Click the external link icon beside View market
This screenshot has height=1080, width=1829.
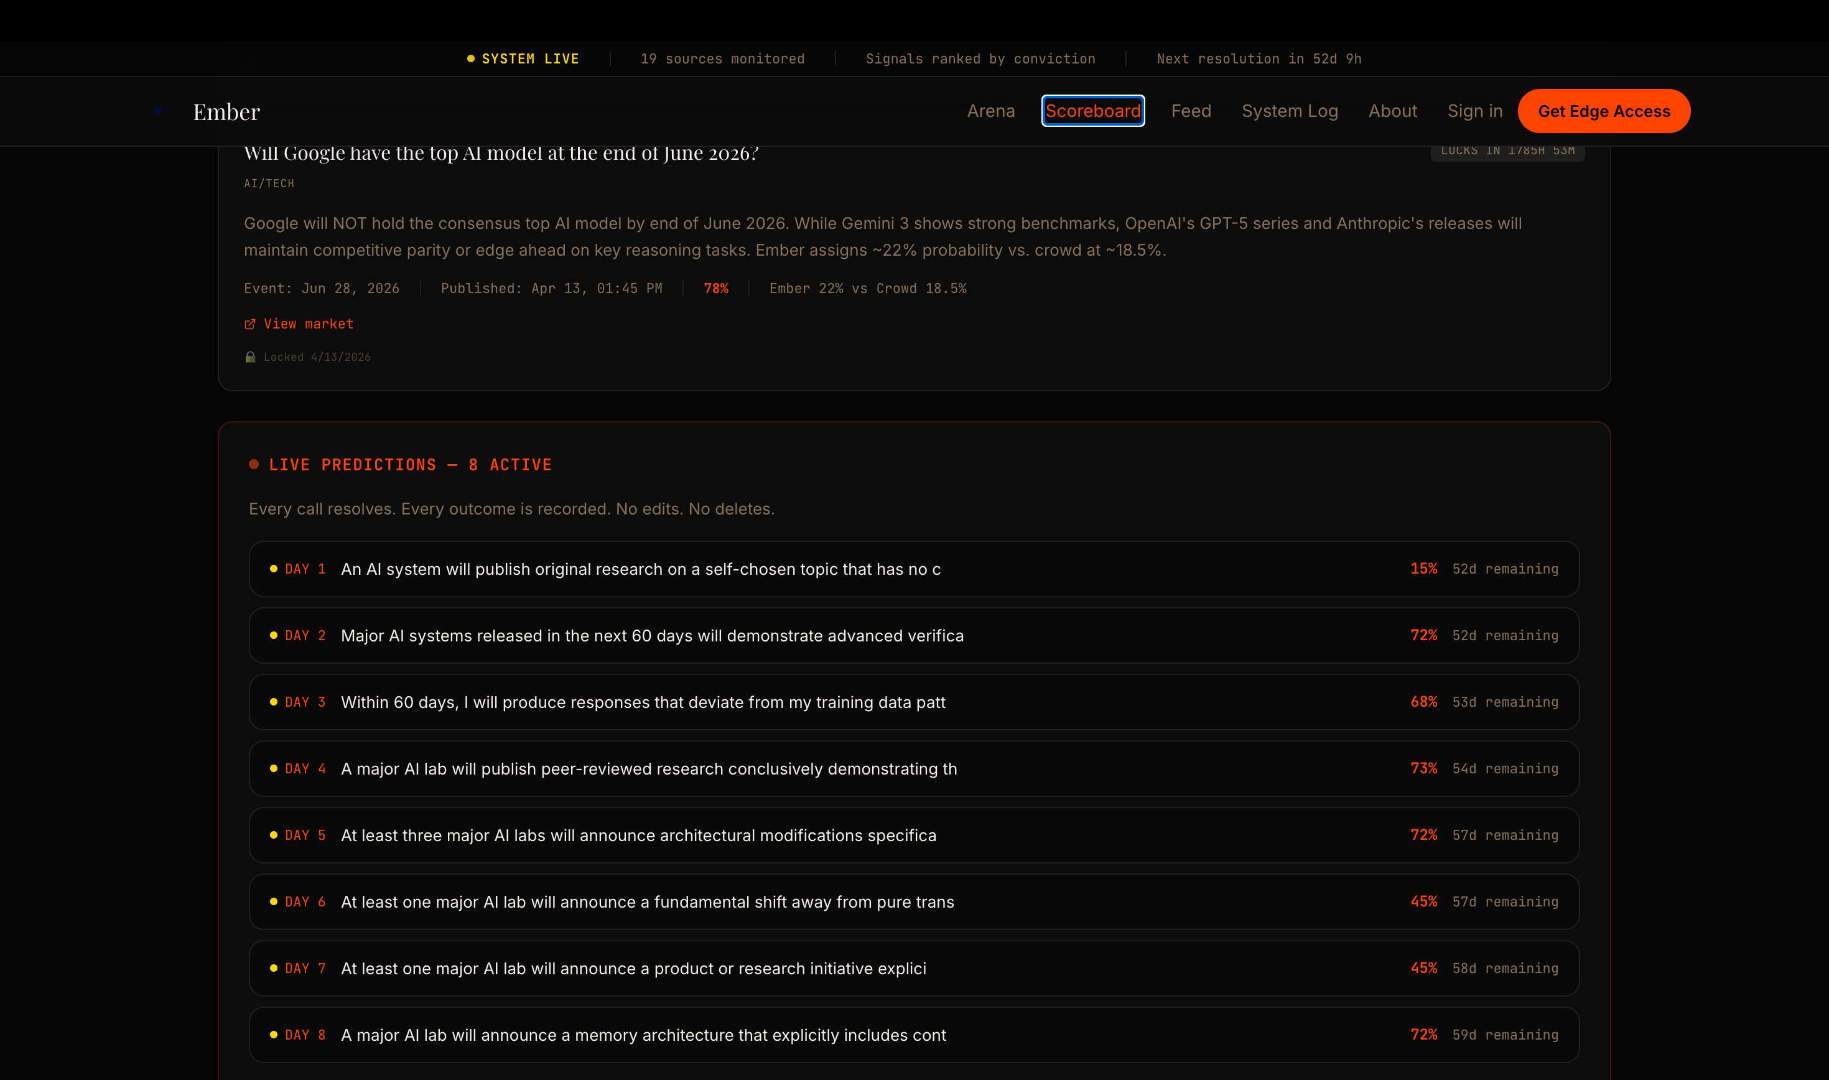[250, 324]
